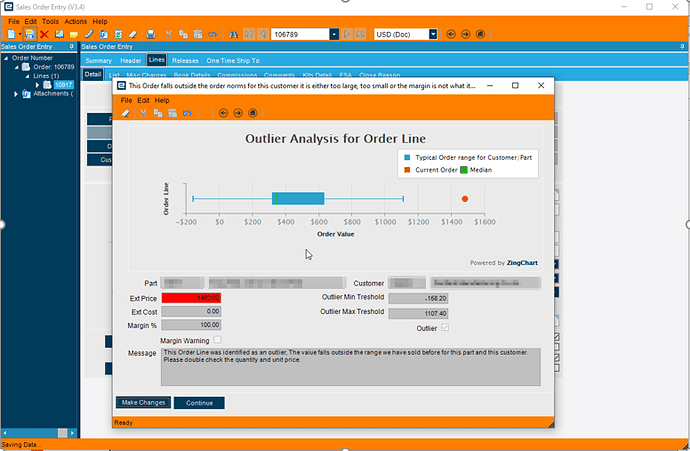Click the Clear eraser icon in outlier dialog
This screenshot has width=690, height=451.
click(x=125, y=113)
